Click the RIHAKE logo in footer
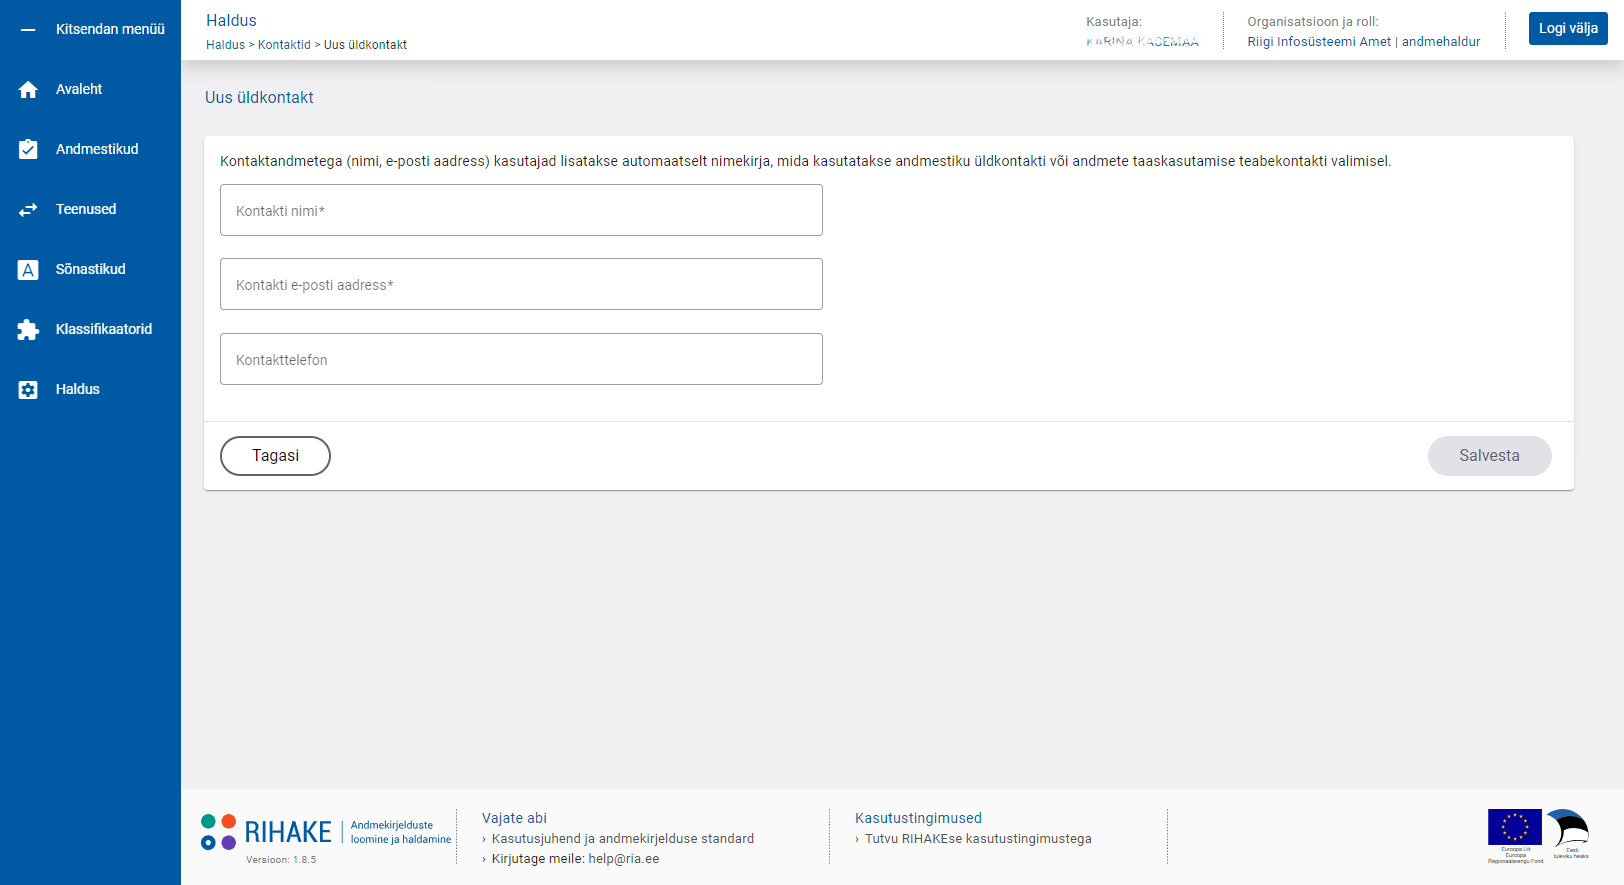Image resolution: width=1624 pixels, height=885 pixels. coord(267,832)
